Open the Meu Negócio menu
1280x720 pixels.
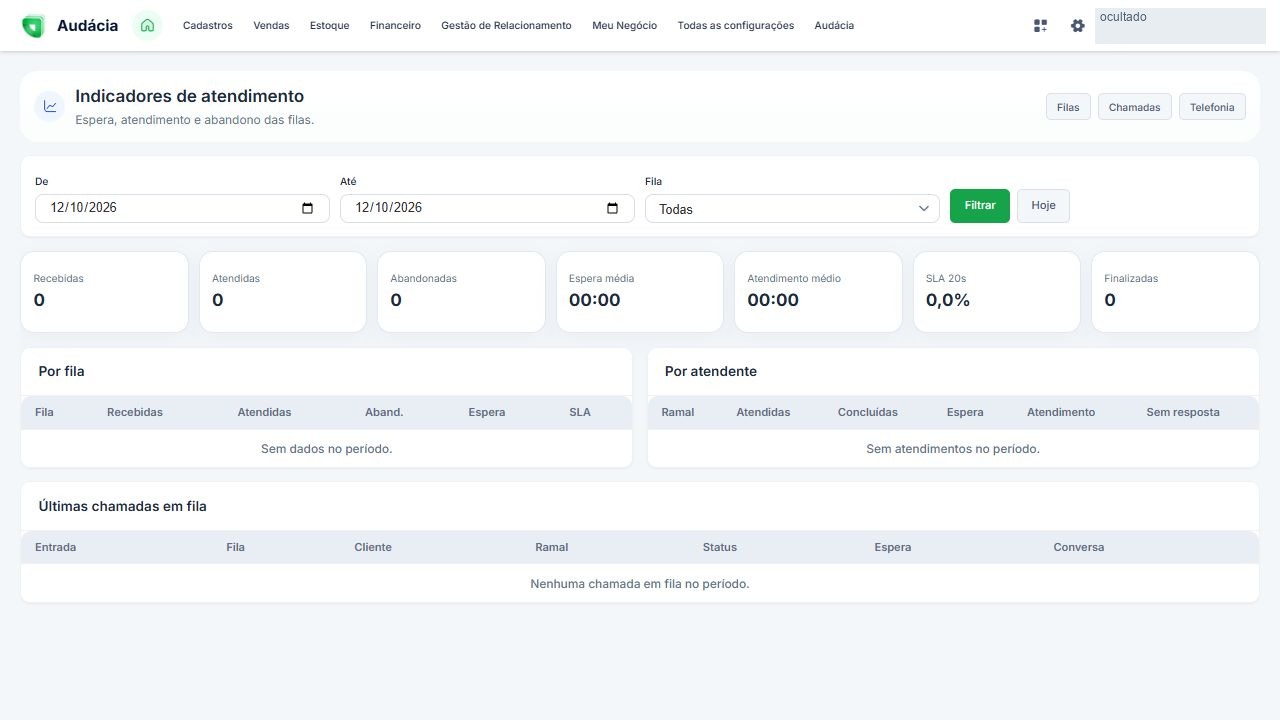pos(624,26)
